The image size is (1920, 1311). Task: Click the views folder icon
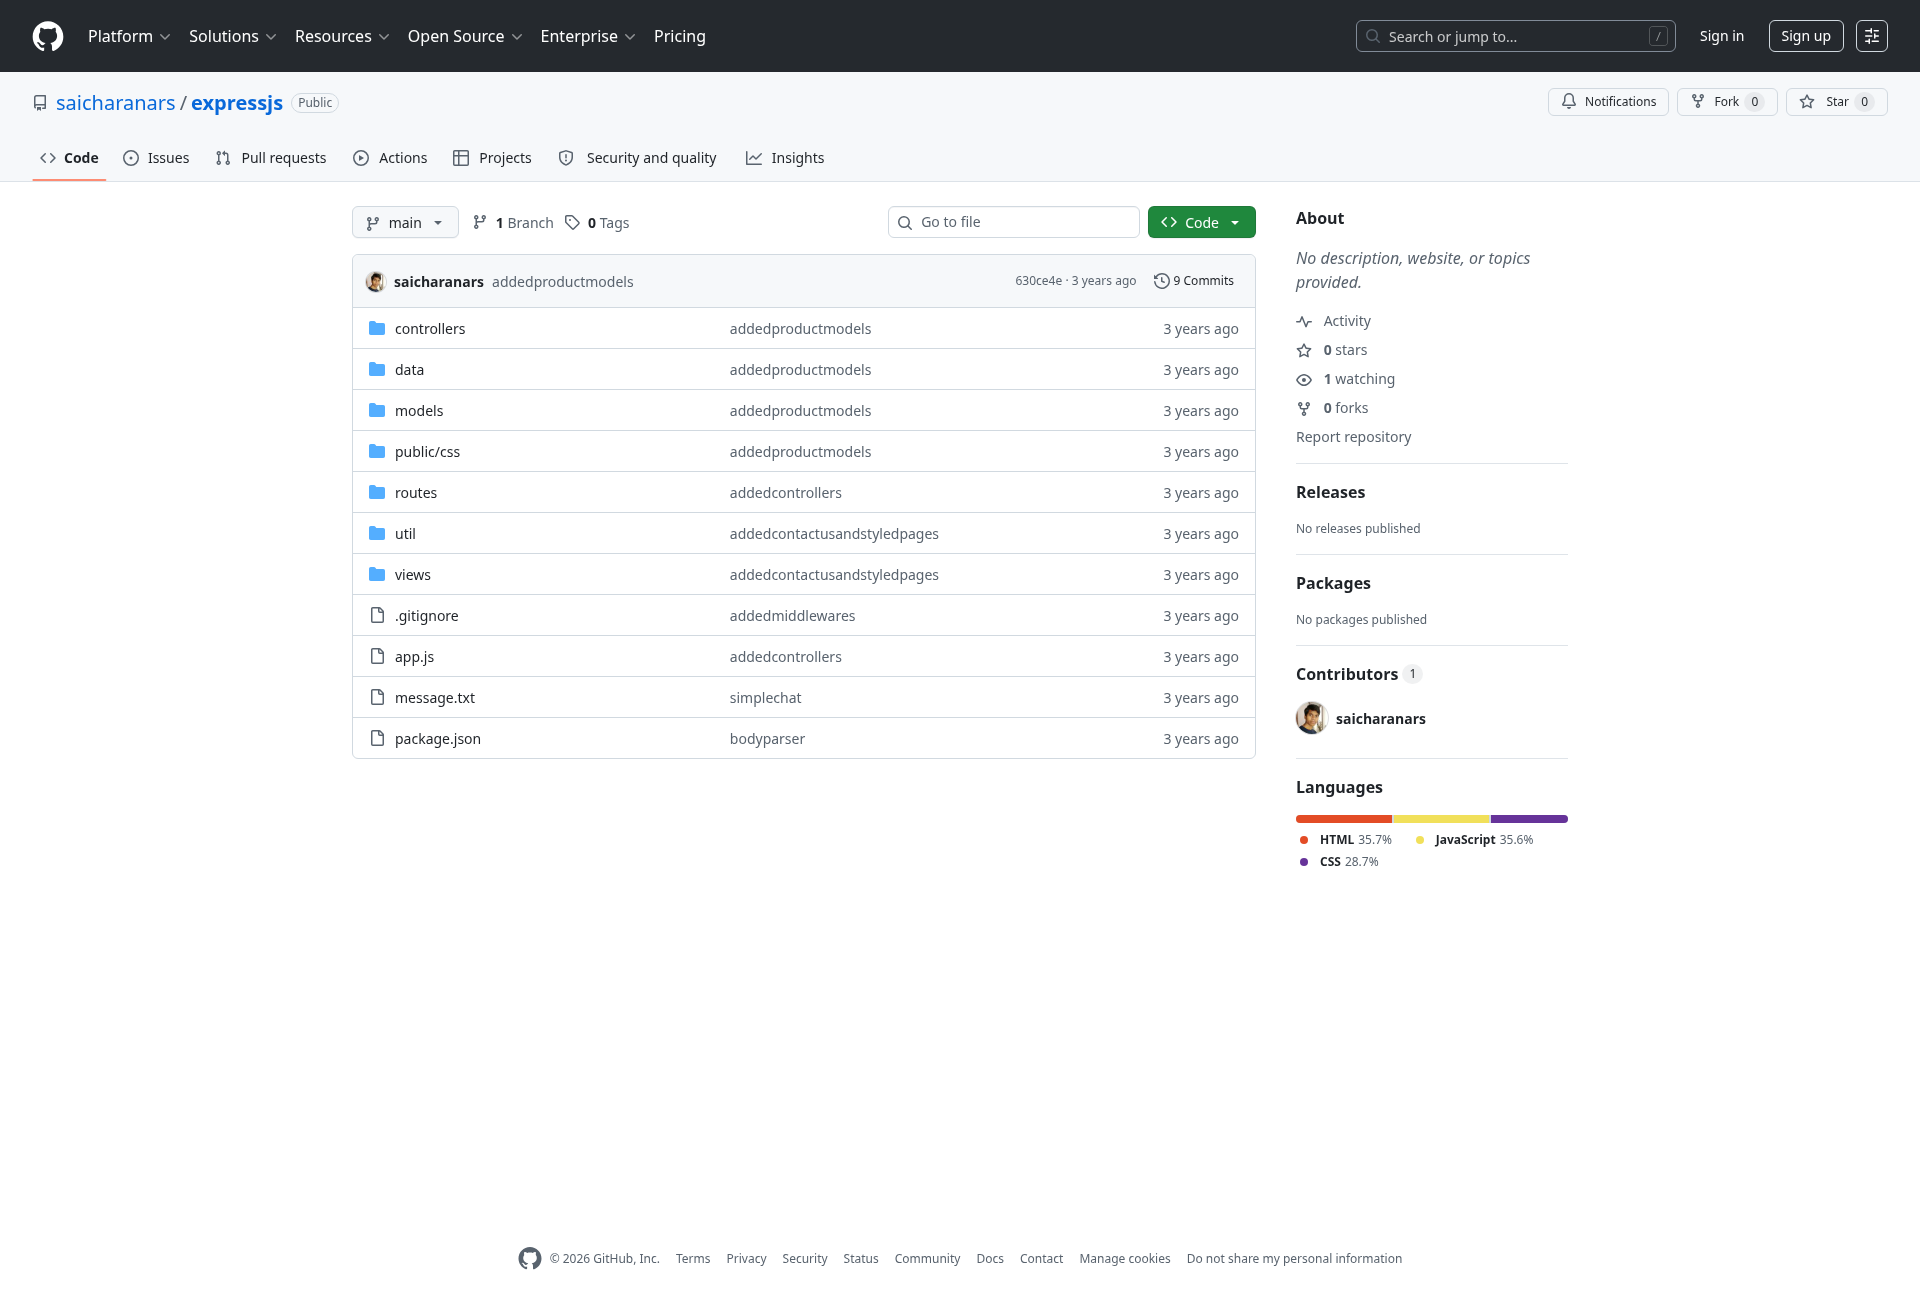(x=377, y=574)
